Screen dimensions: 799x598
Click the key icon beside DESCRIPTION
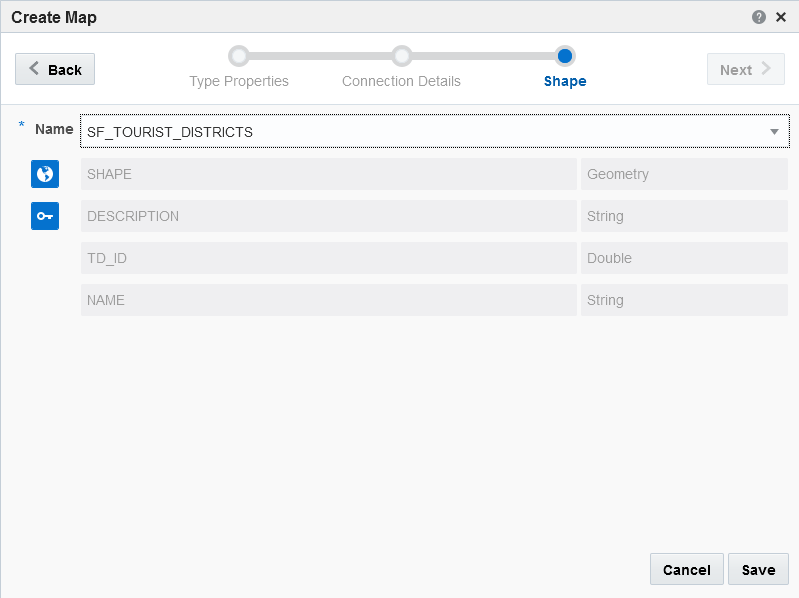point(45,216)
